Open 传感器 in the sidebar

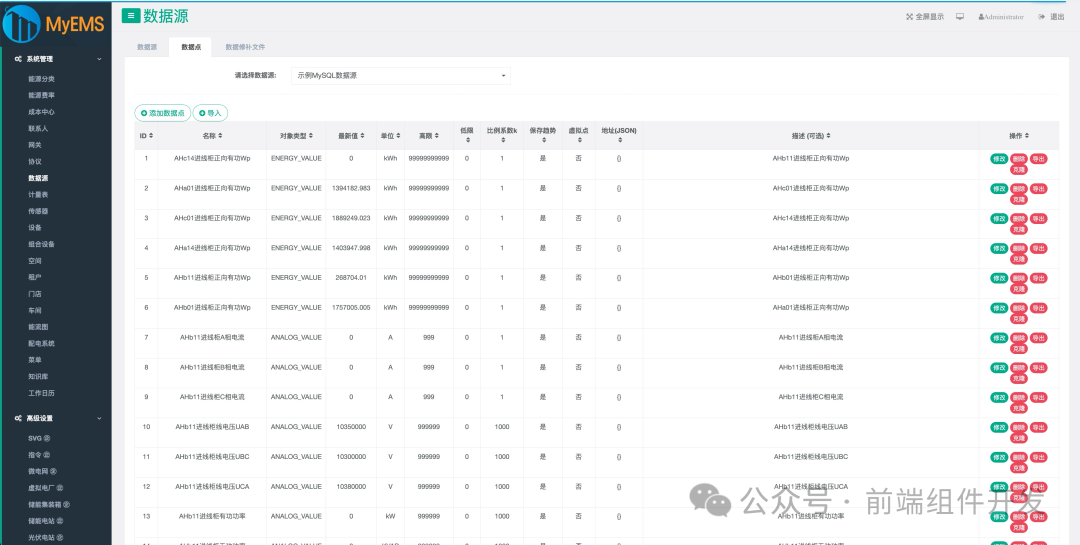tap(38, 211)
